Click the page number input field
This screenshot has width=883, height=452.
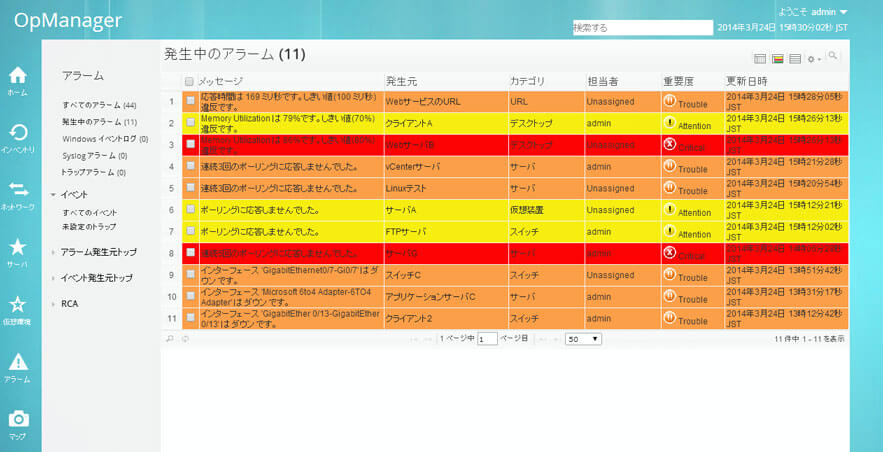(487, 339)
